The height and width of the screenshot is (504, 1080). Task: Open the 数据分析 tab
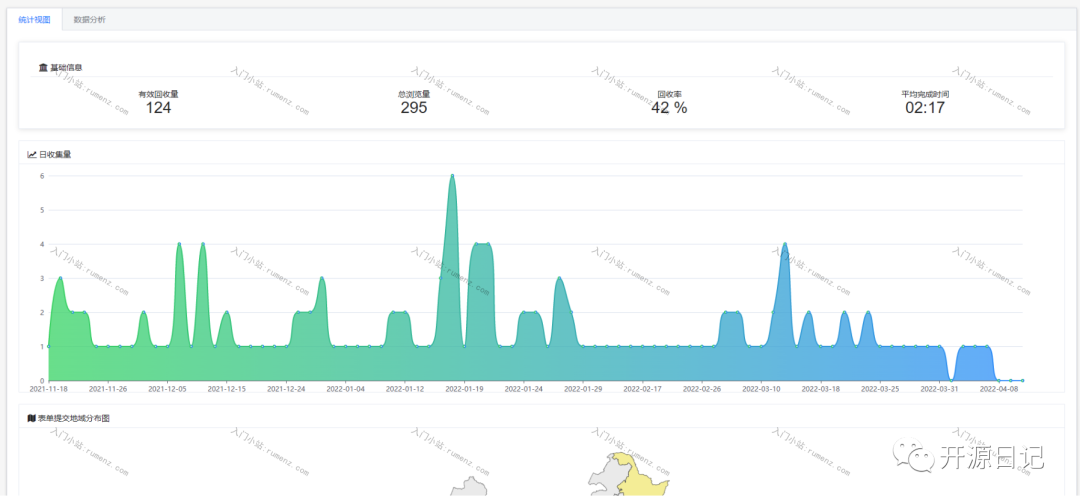coord(90,20)
